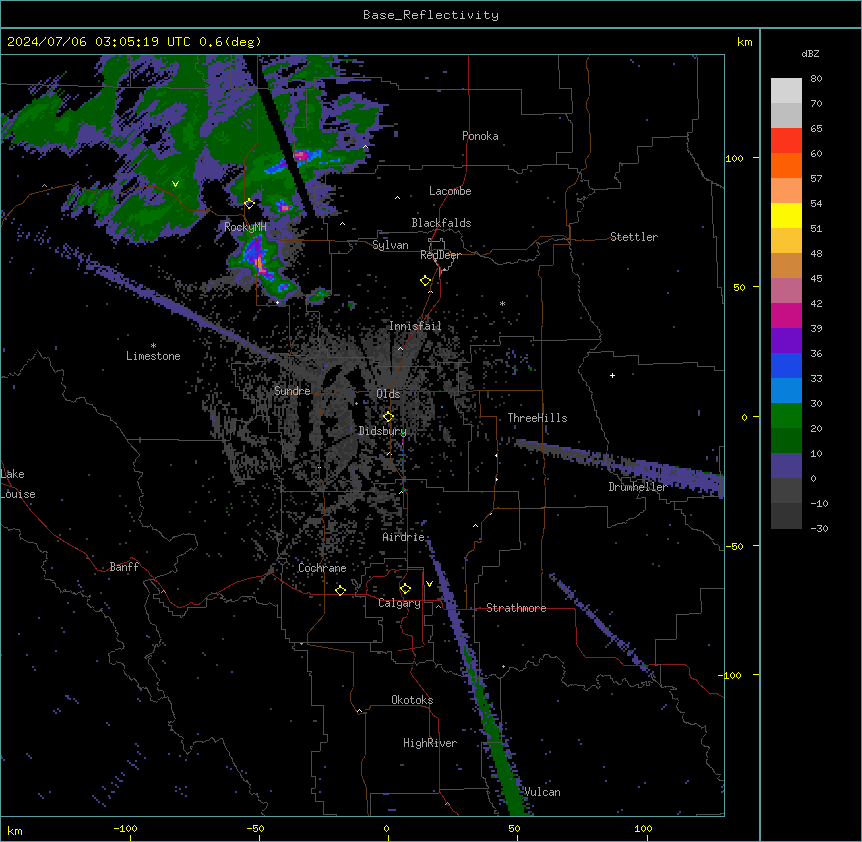Click the white plus marker east of ThreeHills
Screen dimensions: 862x842
point(612,375)
